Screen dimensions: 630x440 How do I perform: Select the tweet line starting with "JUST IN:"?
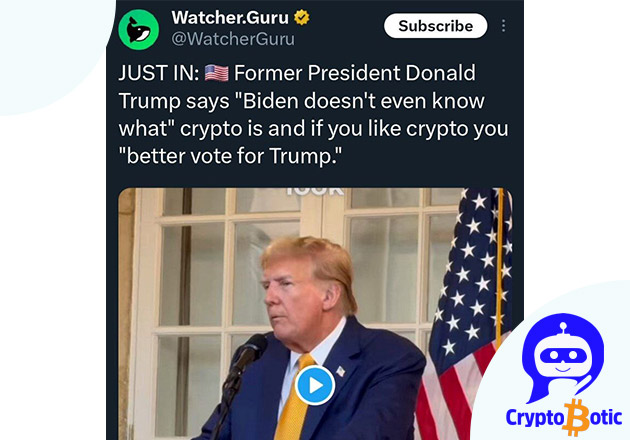297,73
